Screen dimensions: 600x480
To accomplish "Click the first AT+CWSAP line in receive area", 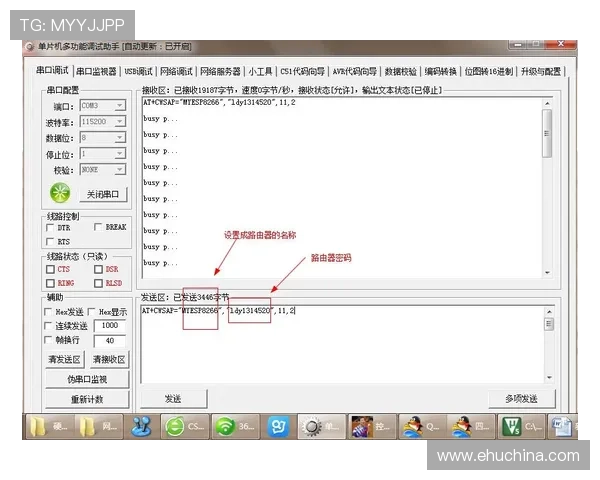I will click(x=219, y=103).
